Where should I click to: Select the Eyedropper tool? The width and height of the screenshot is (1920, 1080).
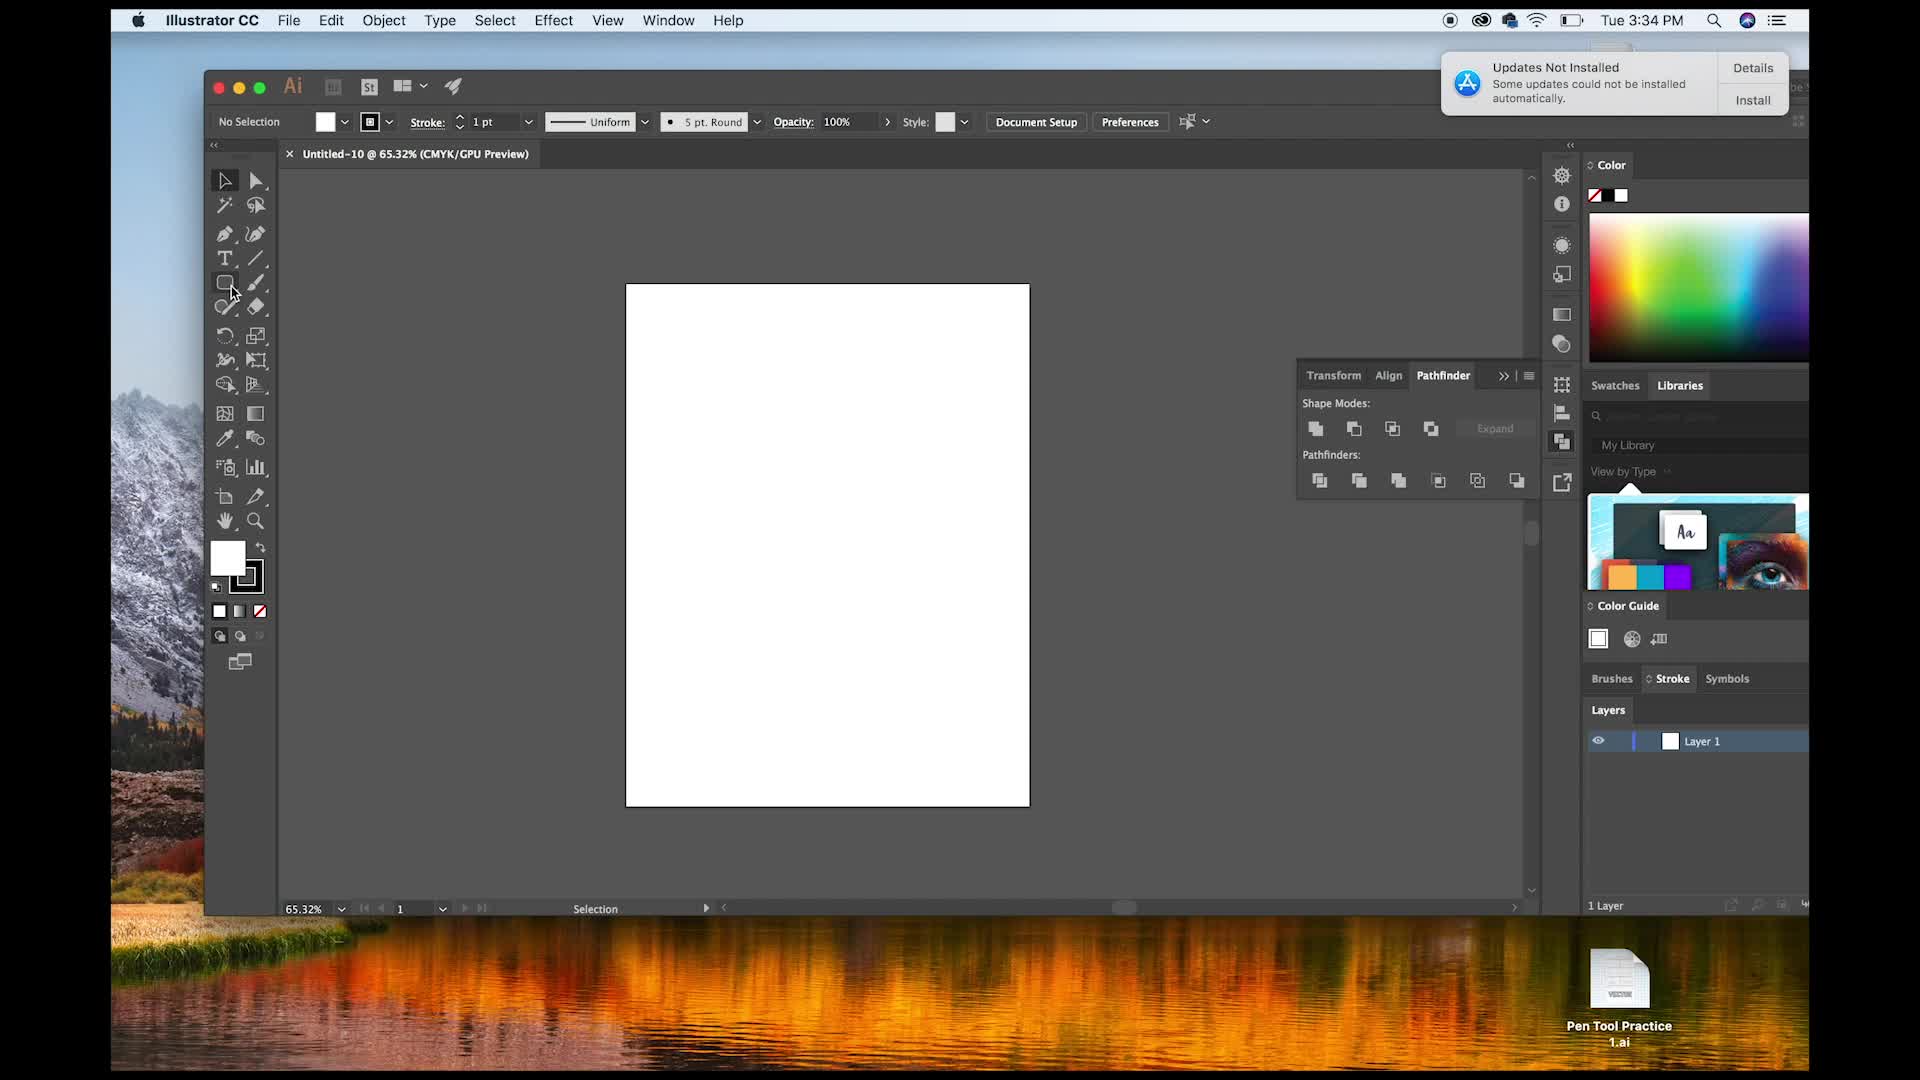click(225, 438)
